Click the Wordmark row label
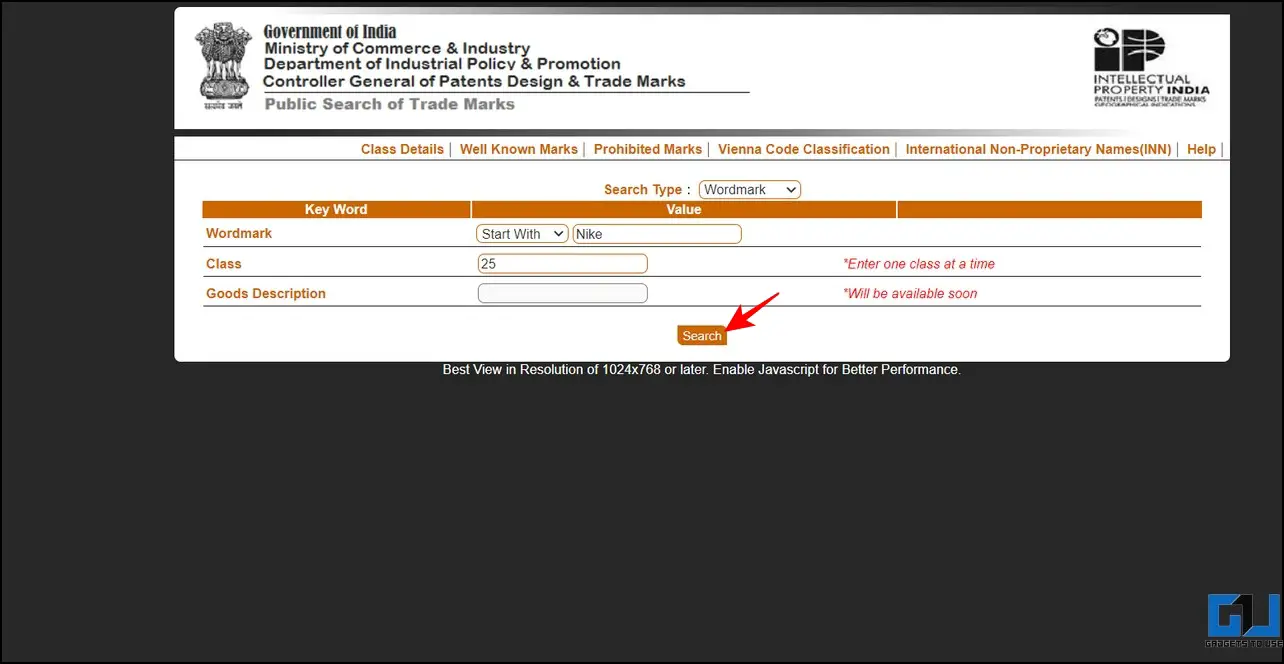 tap(239, 234)
